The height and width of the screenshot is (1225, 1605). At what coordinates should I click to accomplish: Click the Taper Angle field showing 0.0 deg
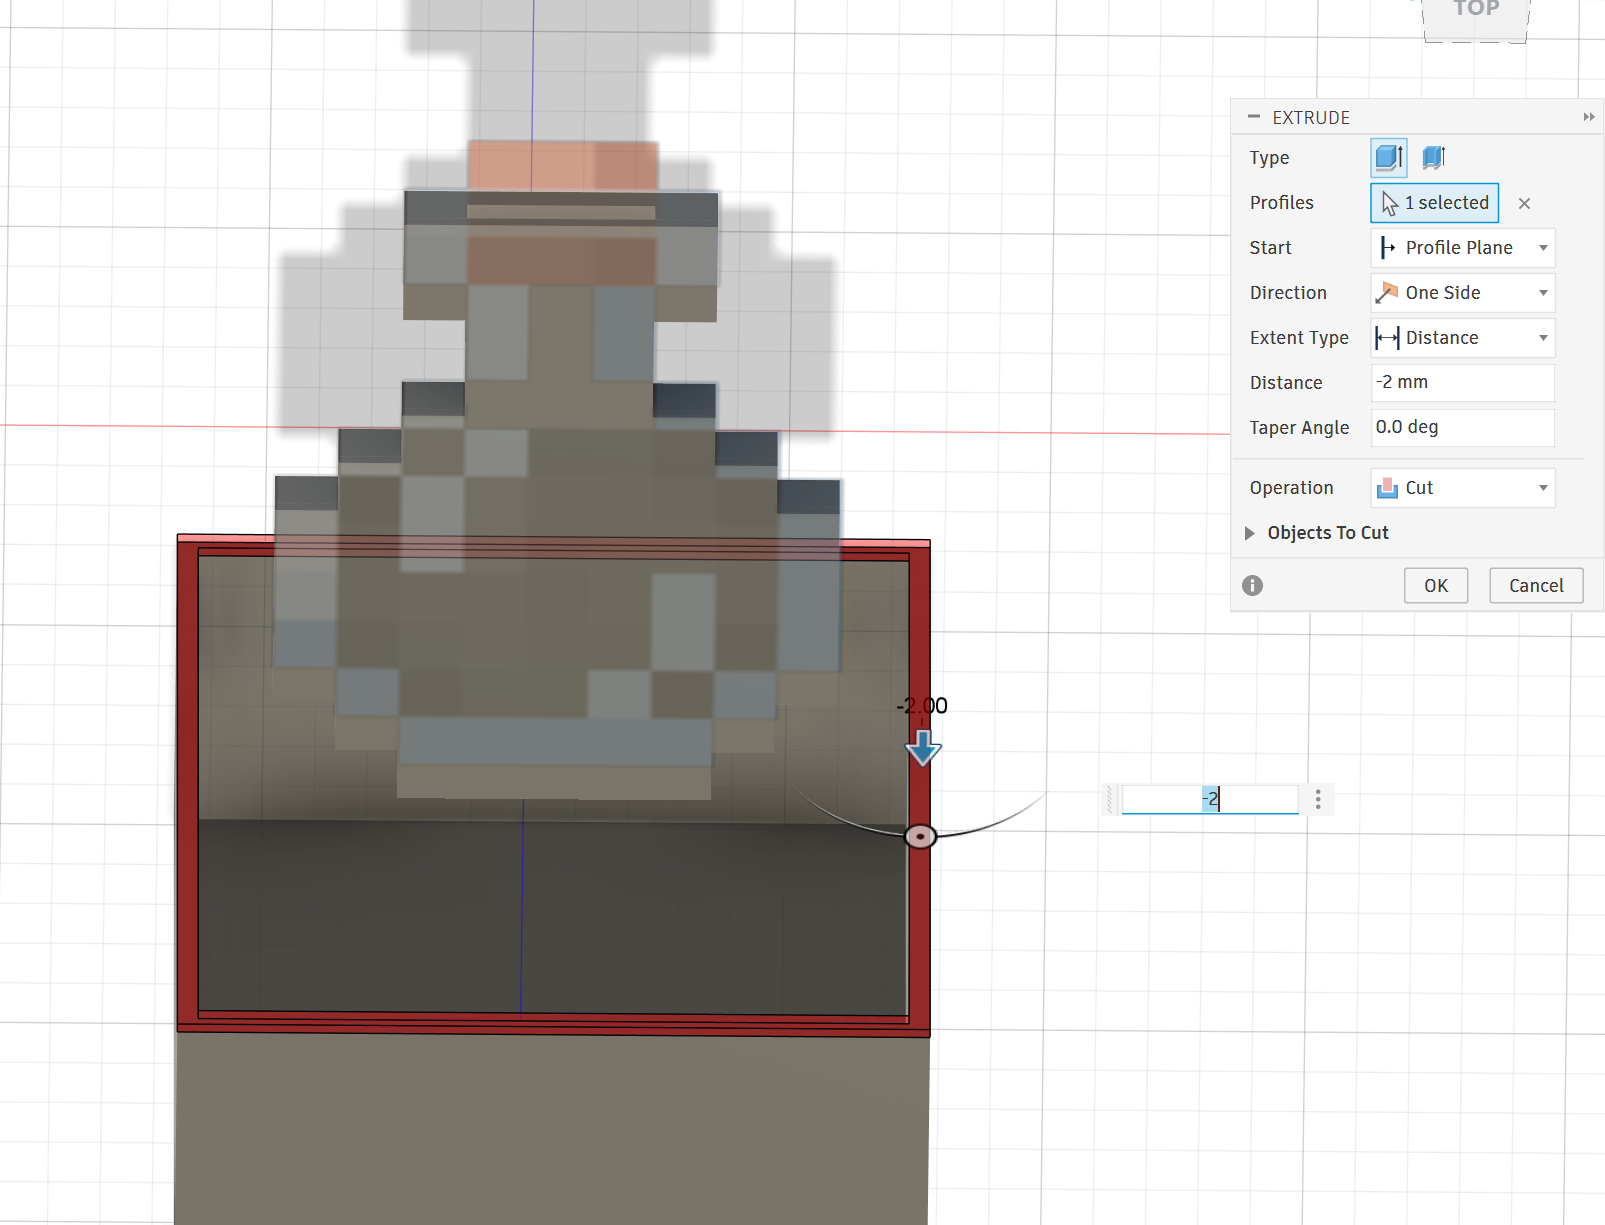click(1462, 427)
